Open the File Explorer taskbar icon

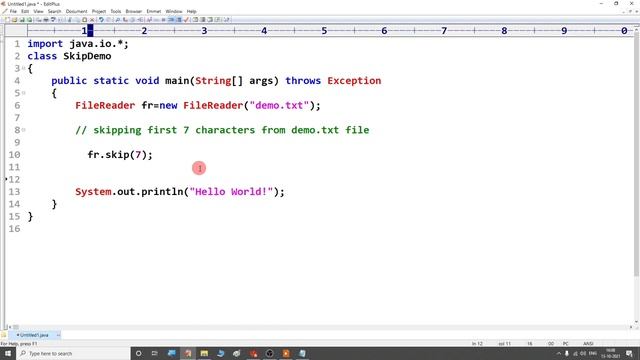point(204,353)
